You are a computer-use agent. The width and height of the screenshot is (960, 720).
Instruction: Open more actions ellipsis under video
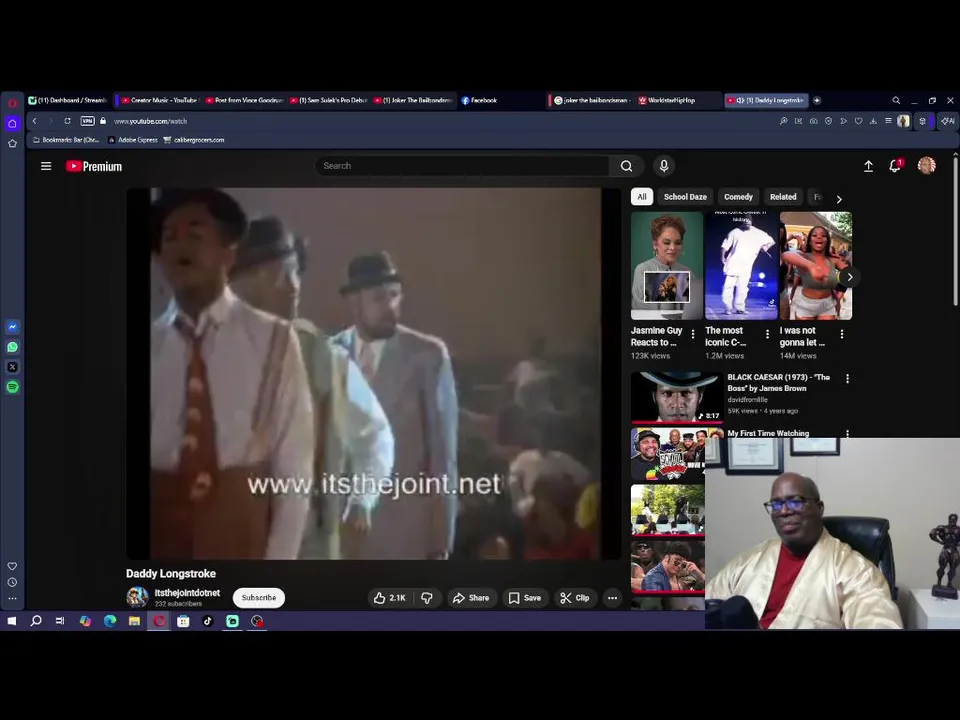click(x=612, y=598)
